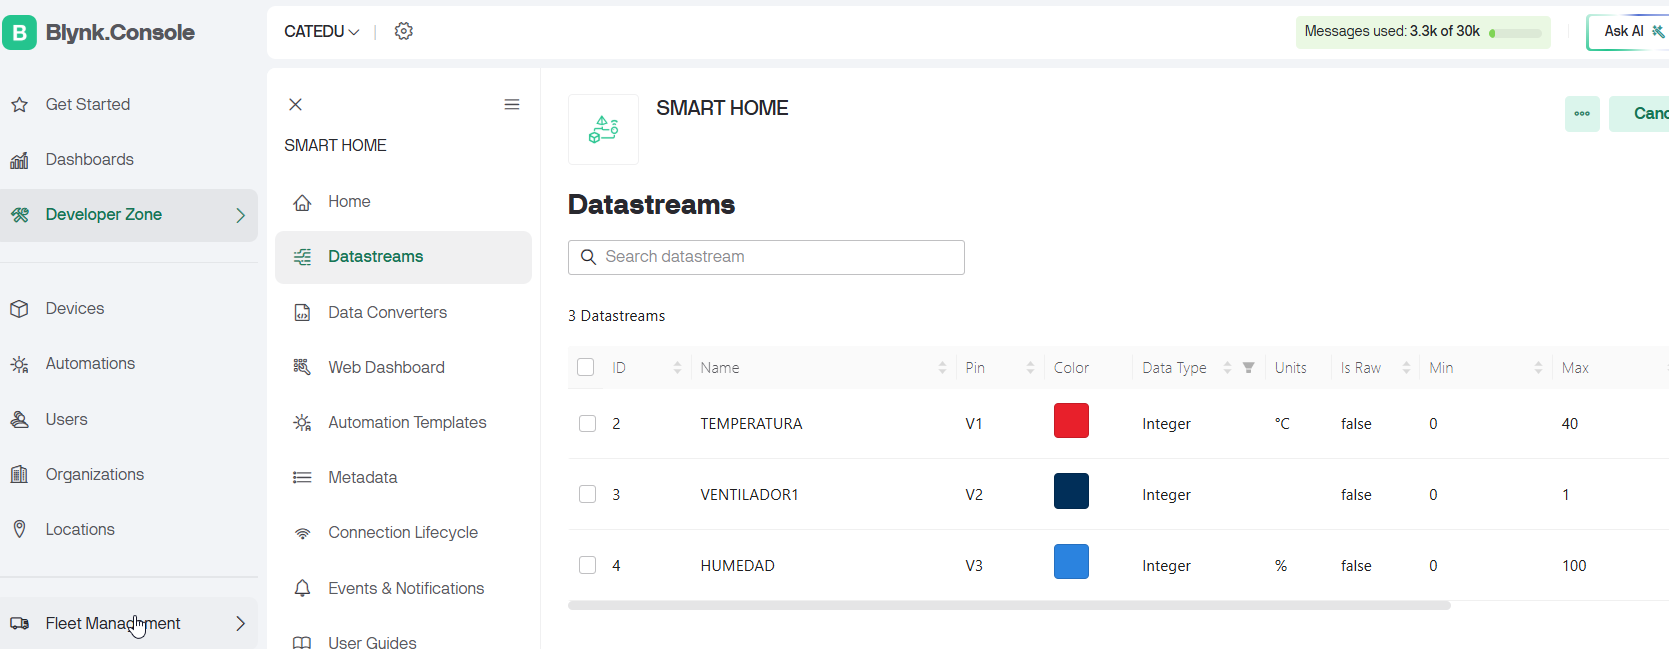Click the filter icon in Data Type column

[1248, 368]
